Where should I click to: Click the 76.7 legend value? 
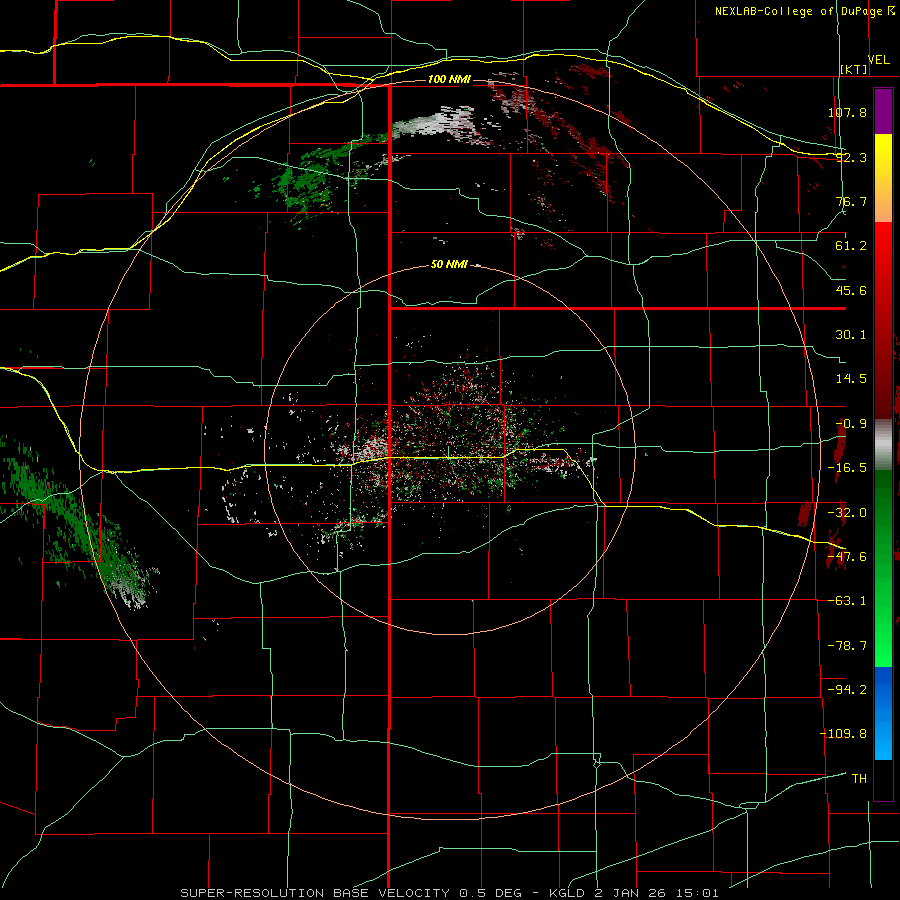(851, 201)
